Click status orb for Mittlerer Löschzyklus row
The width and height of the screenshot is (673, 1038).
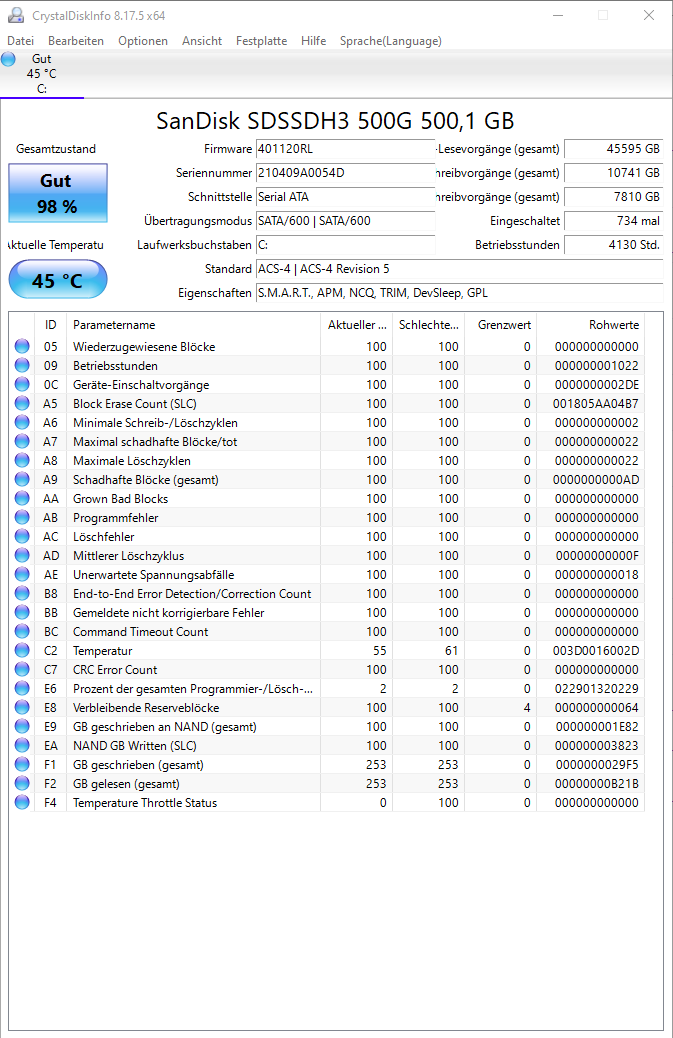[22, 555]
